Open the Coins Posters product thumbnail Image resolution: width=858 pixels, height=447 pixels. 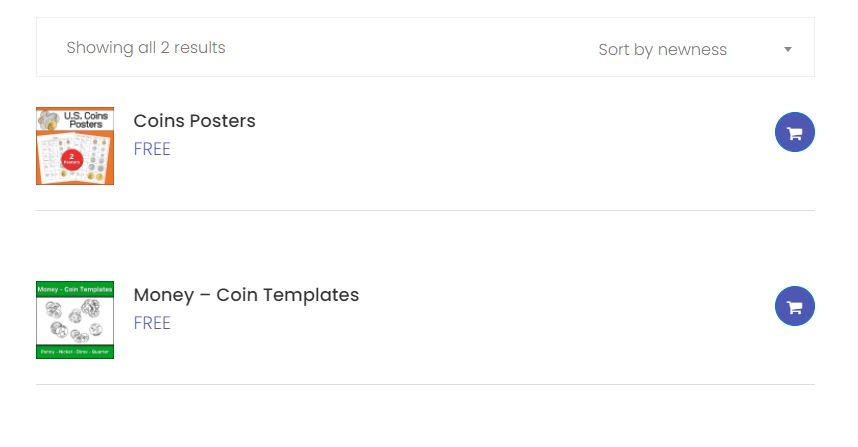click(75, 146)
